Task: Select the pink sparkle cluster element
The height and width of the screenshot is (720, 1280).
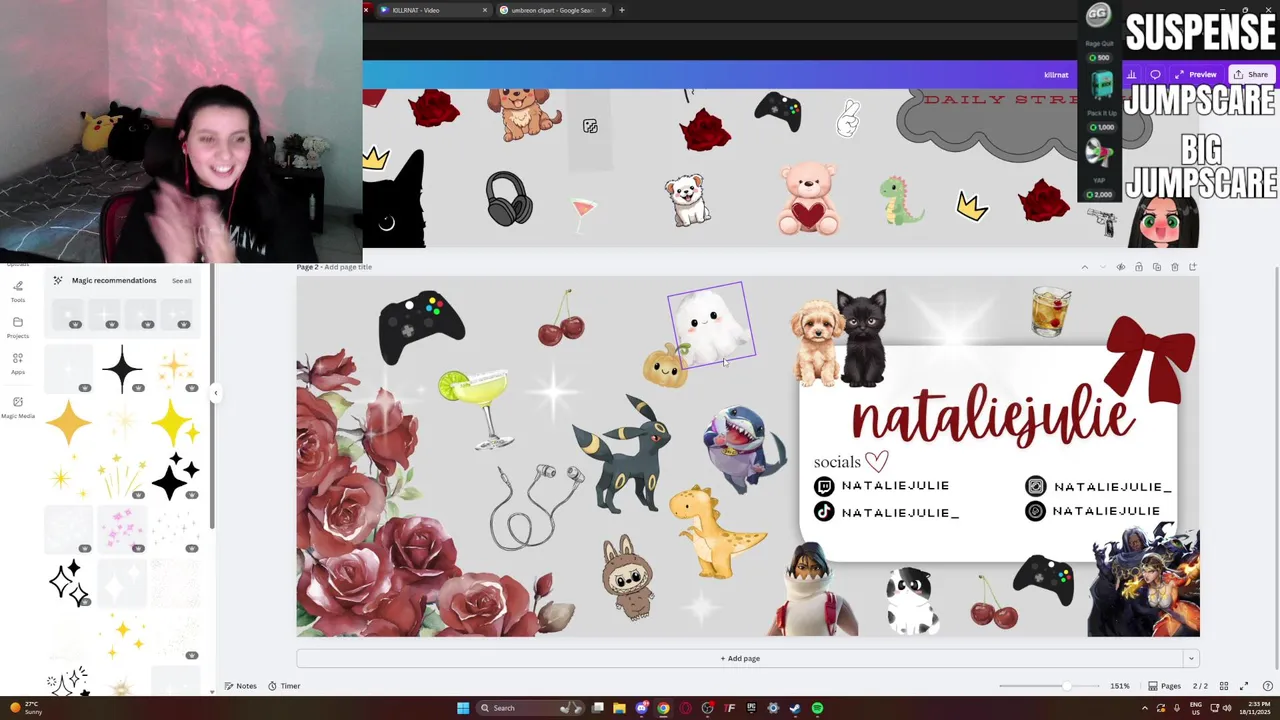Action: coord(122,528)
